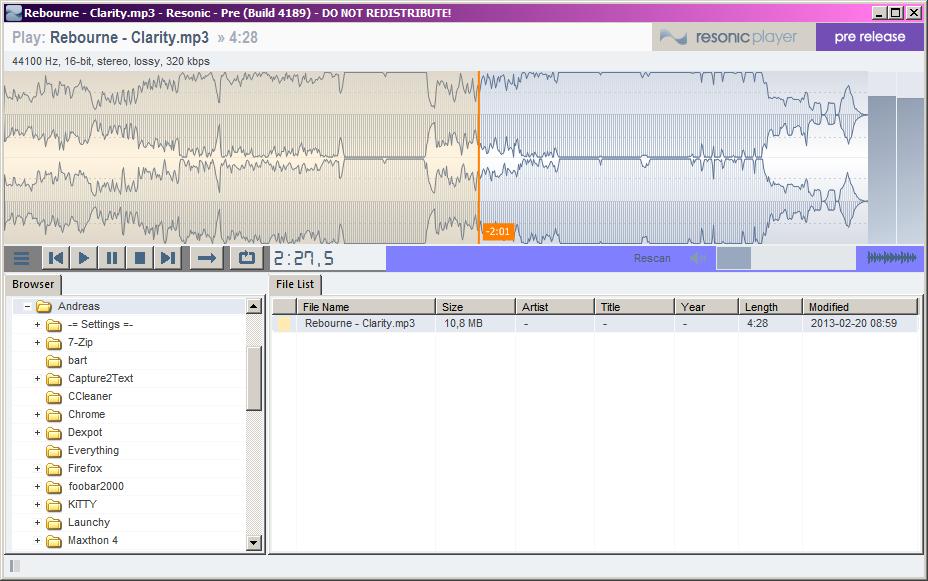
Task: Select the File List tab
Action: [297, 284]
